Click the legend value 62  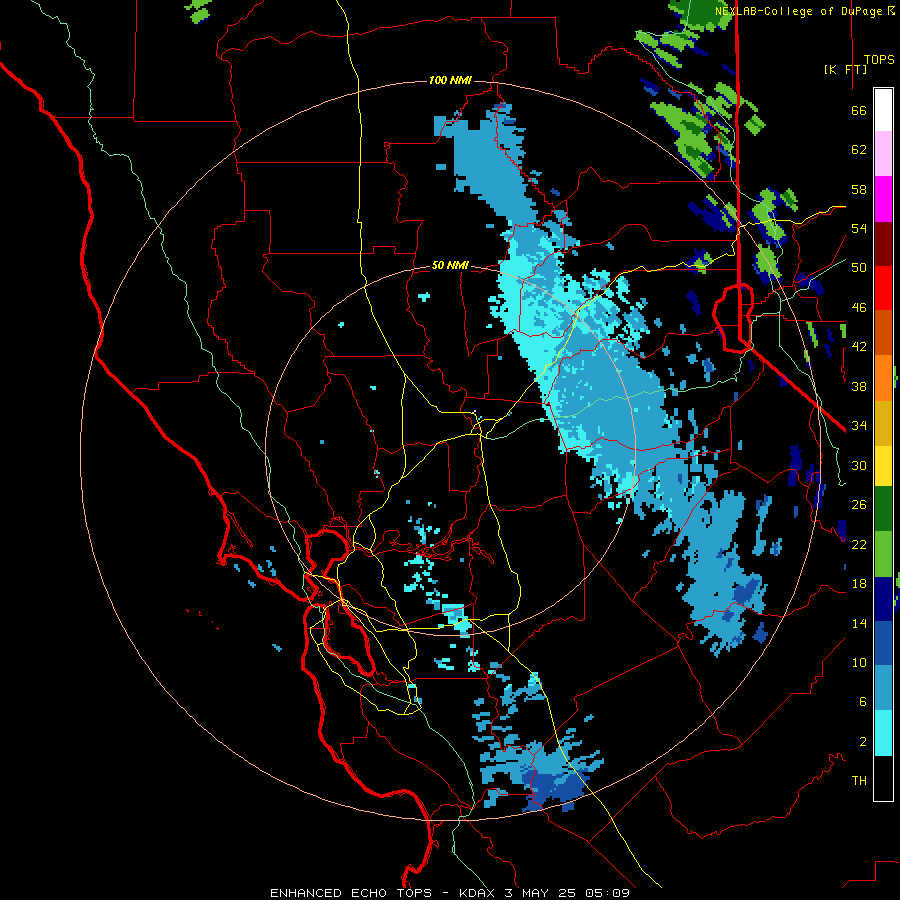[x=859, y=150]
